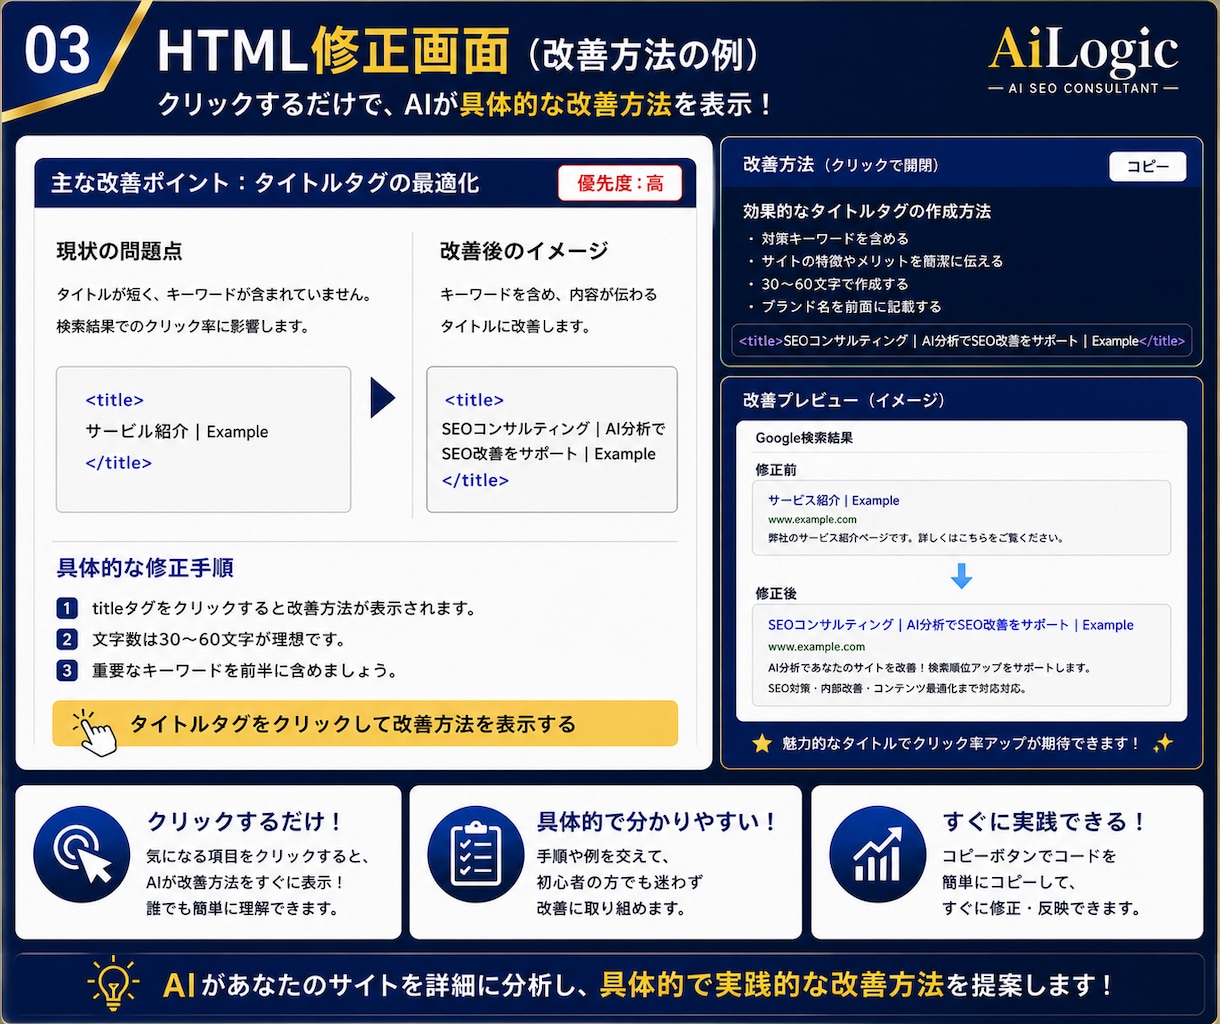Click text 重要なキーワードを前半に含めましょう。
The width and height of the screenshot is (1220, 1024).
(x=245, y=670)
